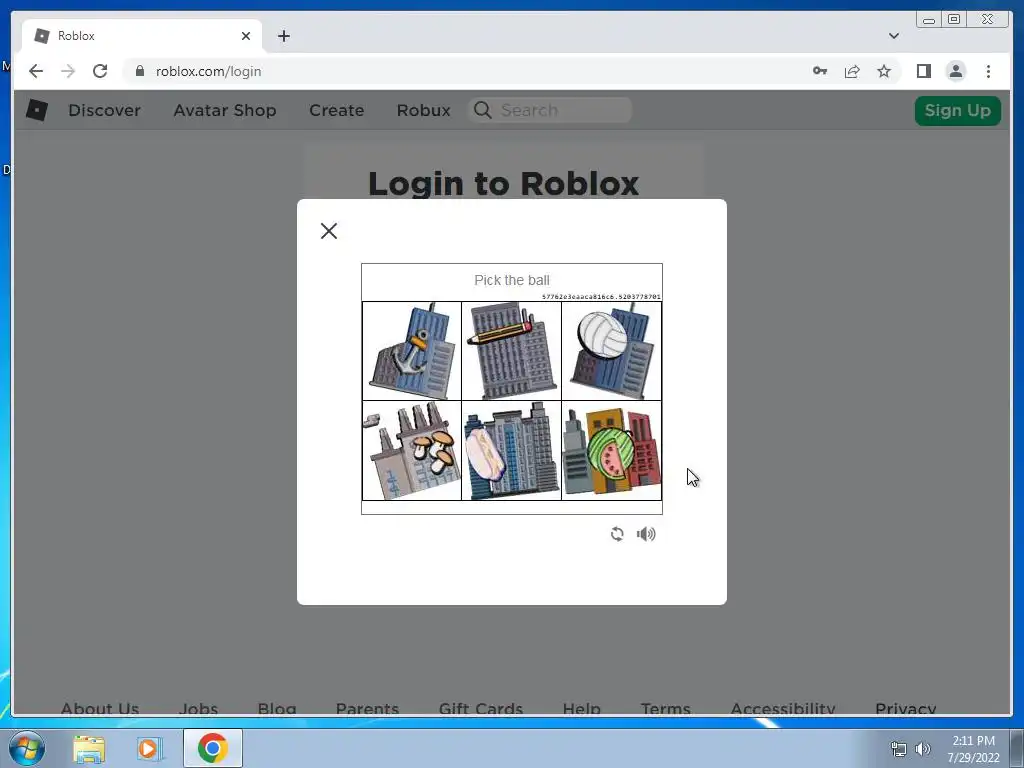
Task: View site information lock icon
Action: tap(139, 71)
